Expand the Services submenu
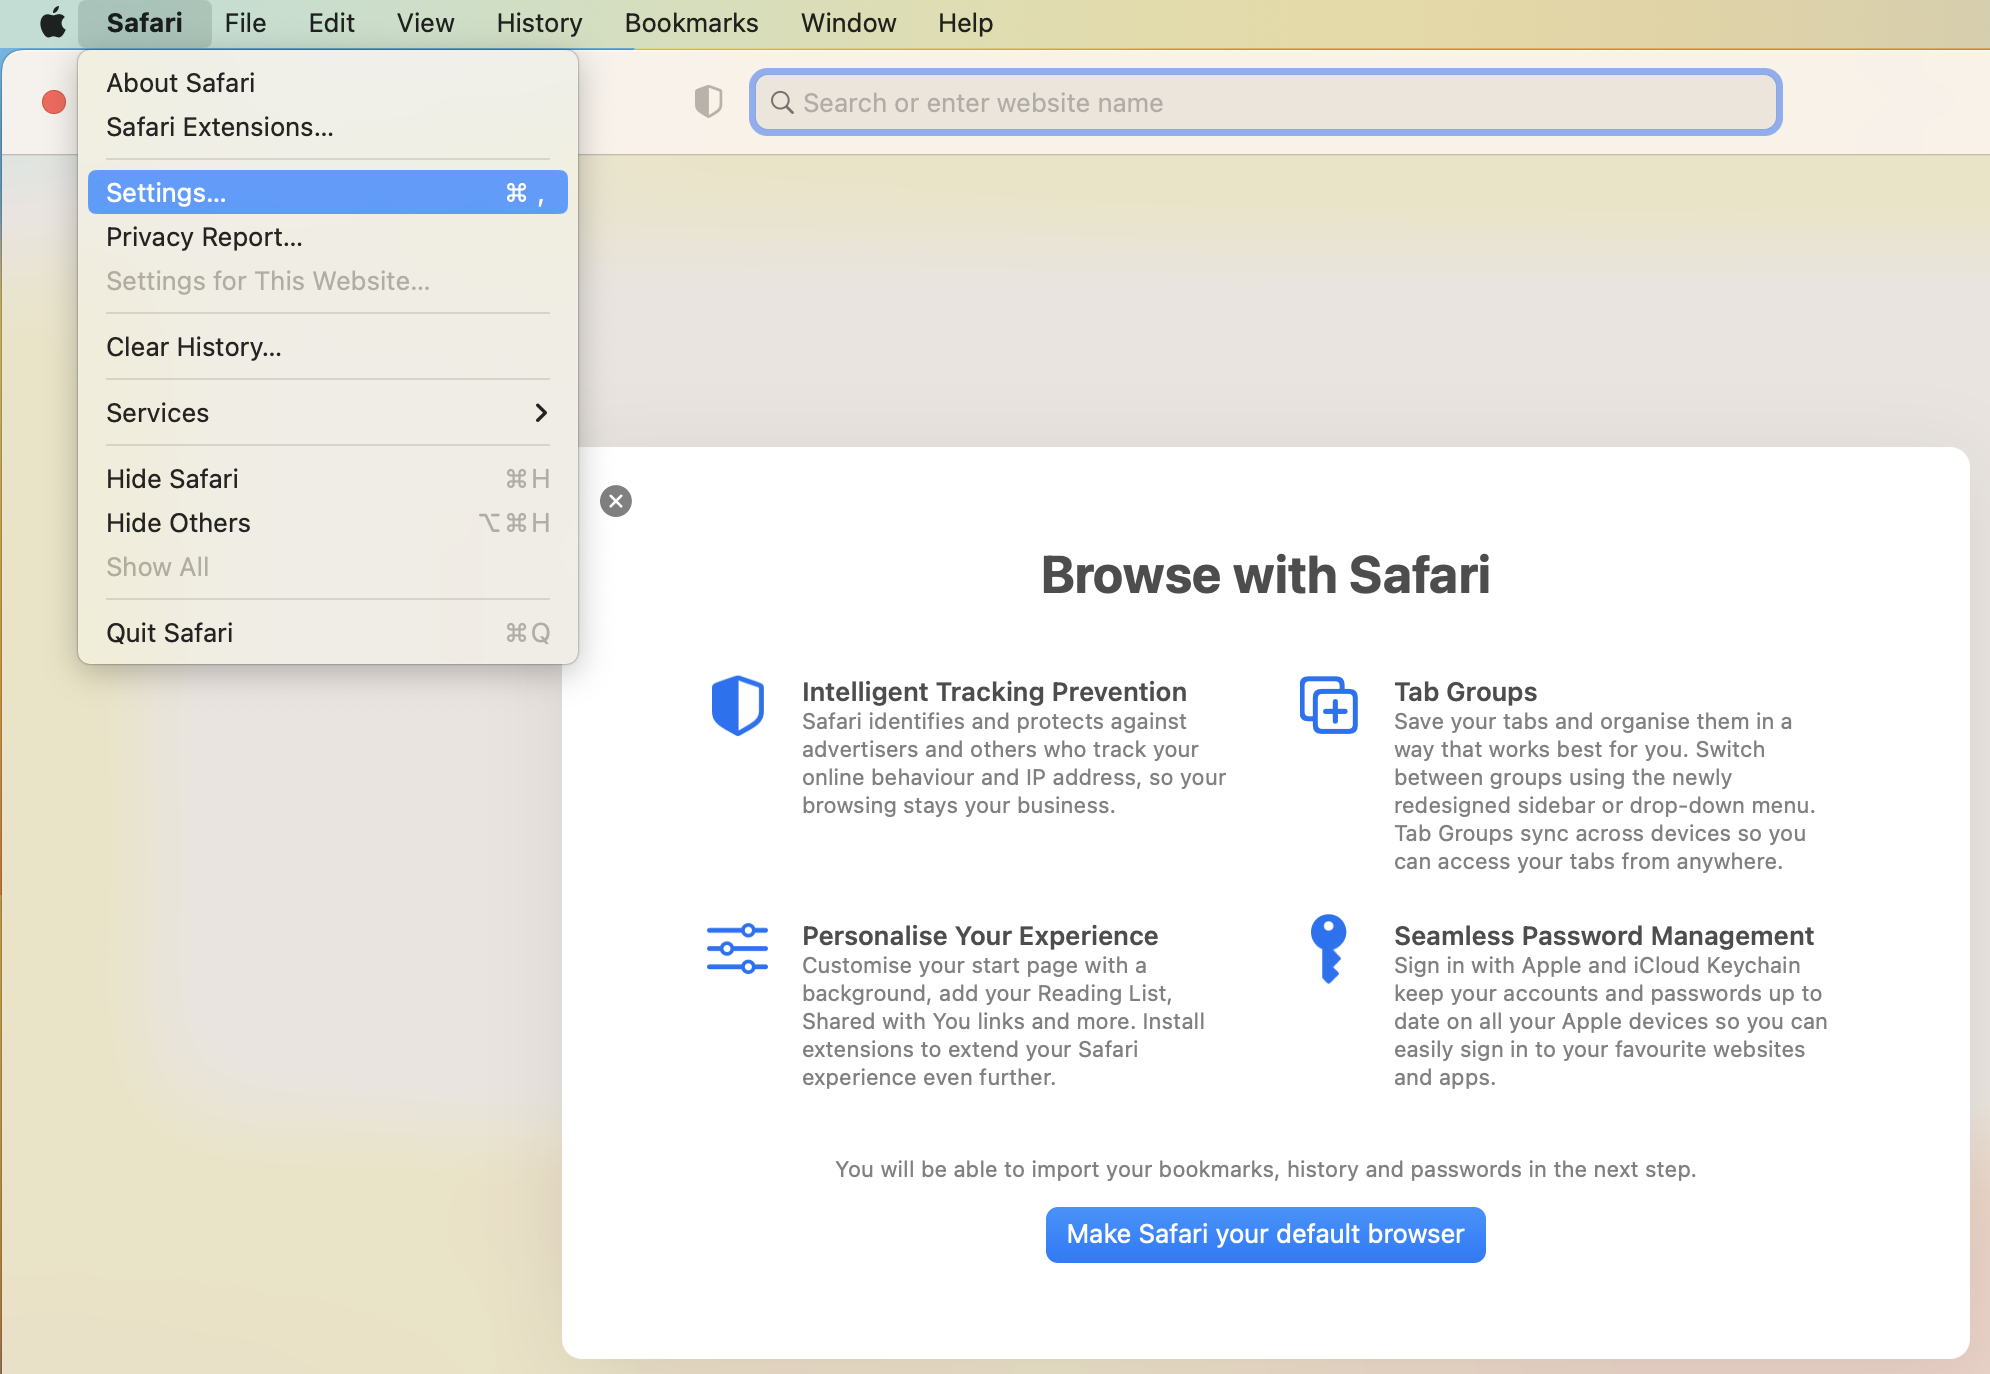The height and width of the screenshot is (1374, 1990). click(x=328, y=413)
